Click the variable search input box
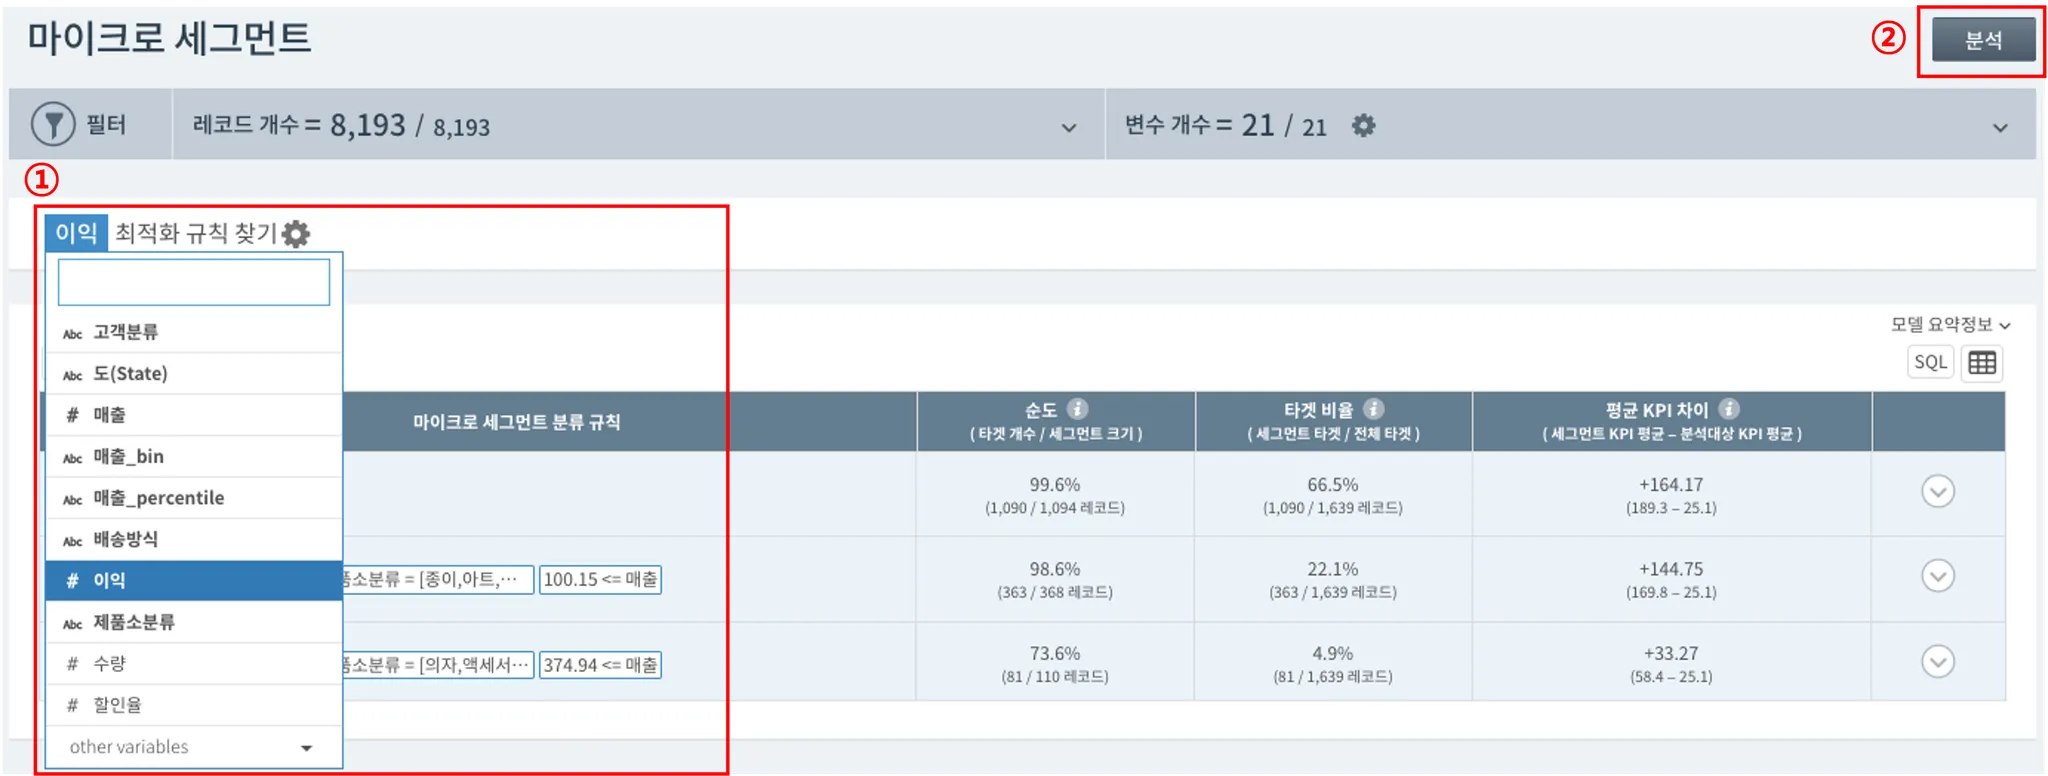Image resolution: width=2048 pixels, height=776 pixels. click(x=194, y=282)
